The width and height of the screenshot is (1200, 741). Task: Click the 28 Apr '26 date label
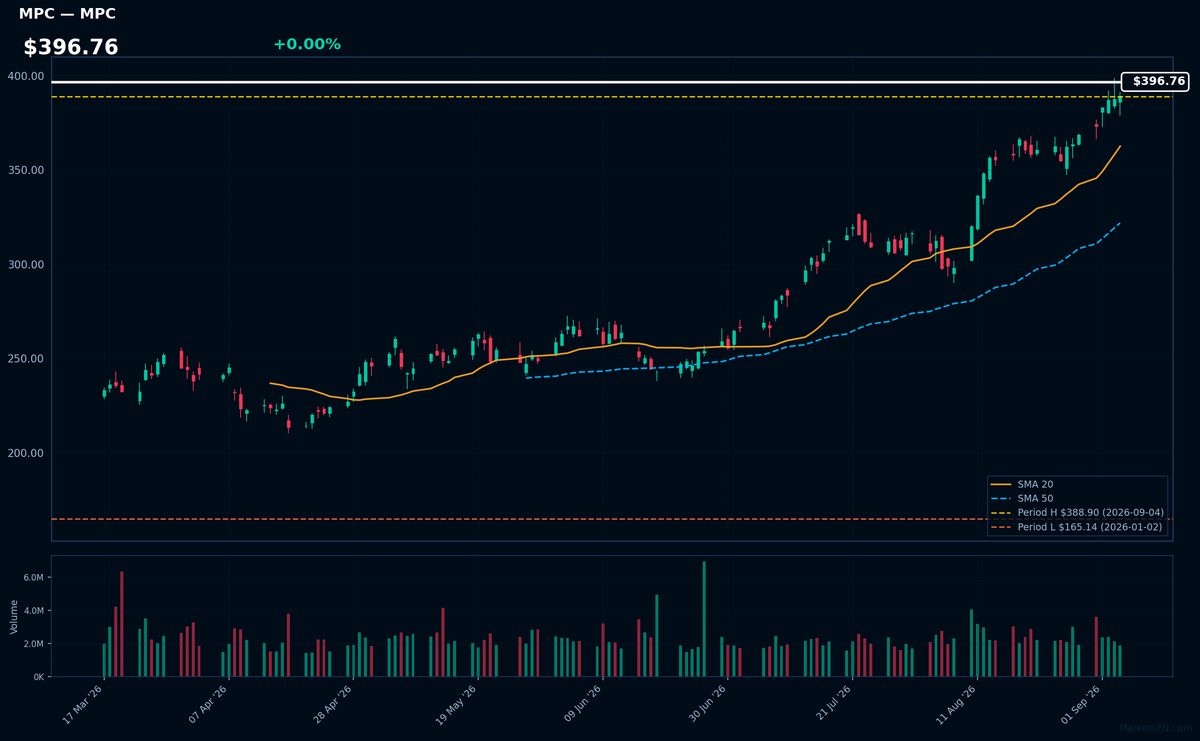click(x=332, y=704)
